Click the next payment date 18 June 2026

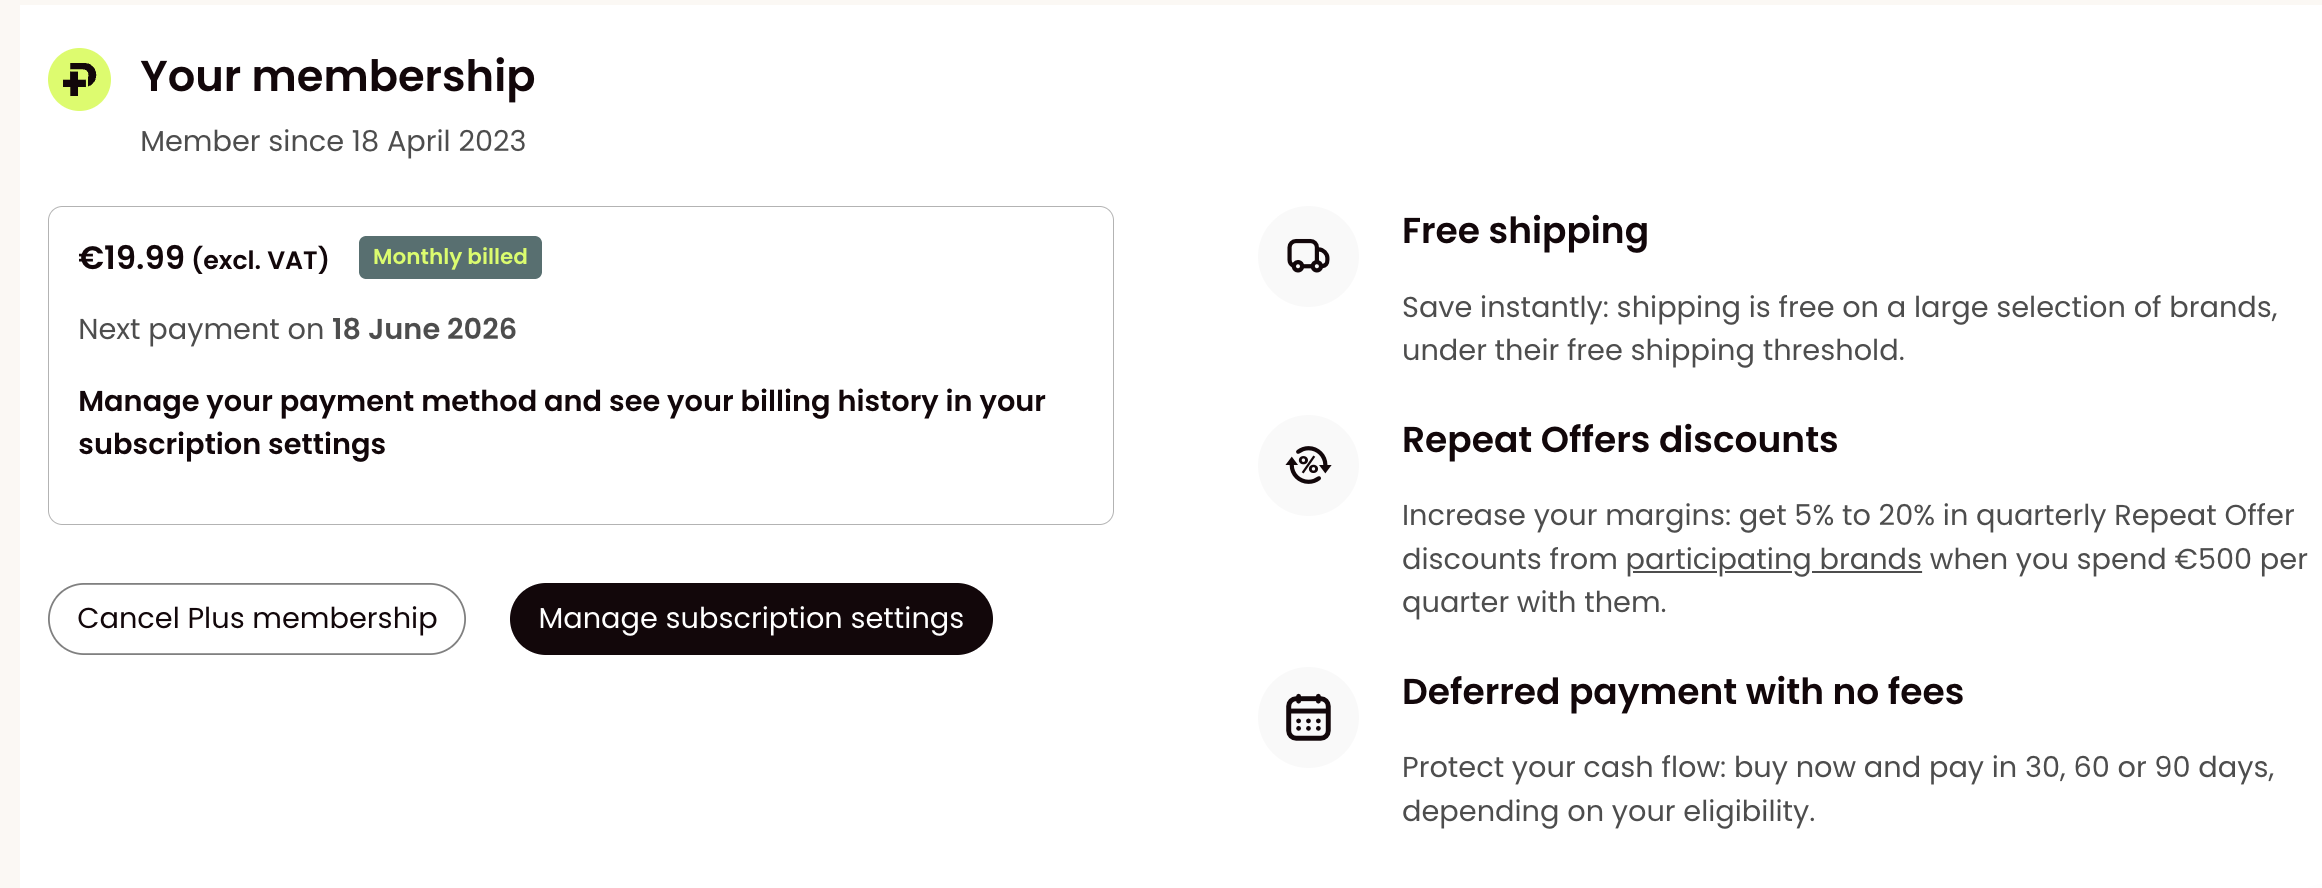424,329
